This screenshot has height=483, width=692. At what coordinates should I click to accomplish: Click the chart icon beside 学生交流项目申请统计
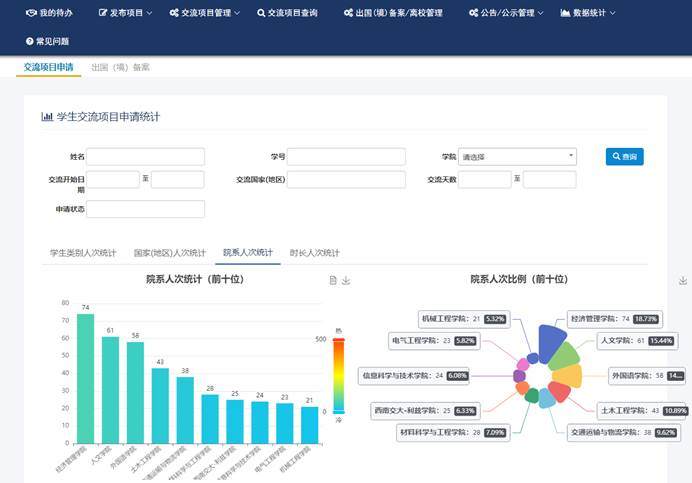pos(46,117)
